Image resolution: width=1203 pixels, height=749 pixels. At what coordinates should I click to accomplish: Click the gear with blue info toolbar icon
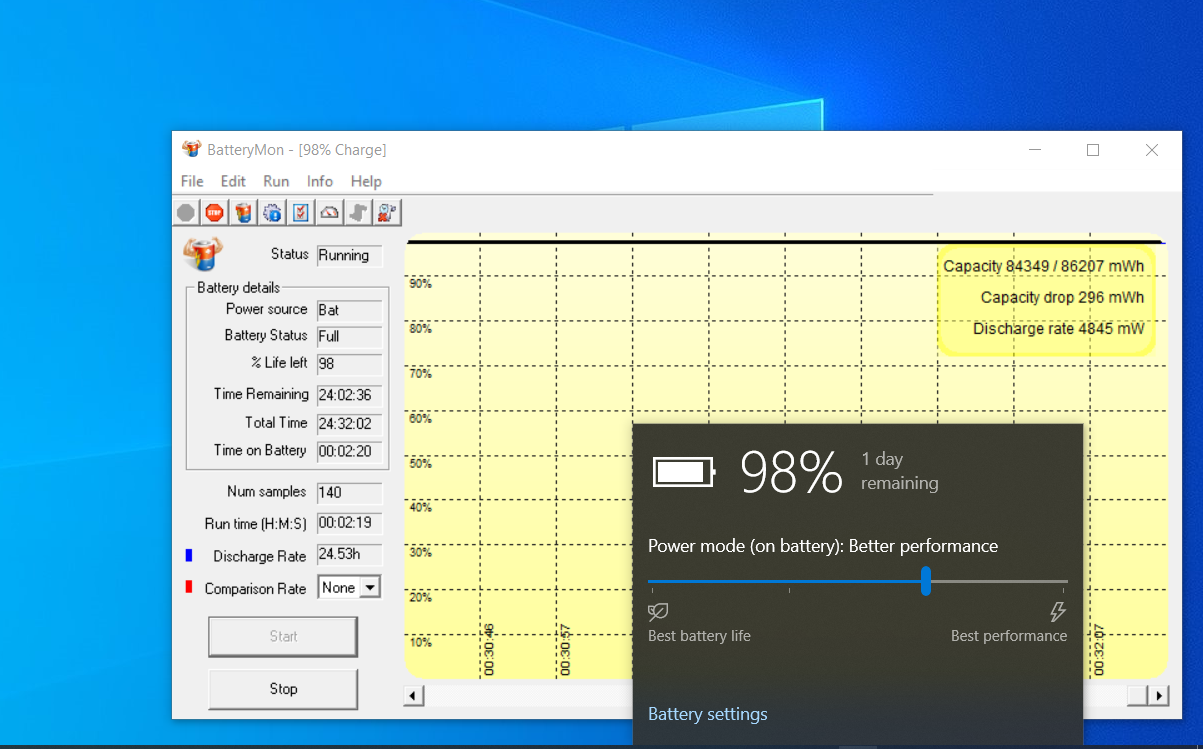point(272,212)
